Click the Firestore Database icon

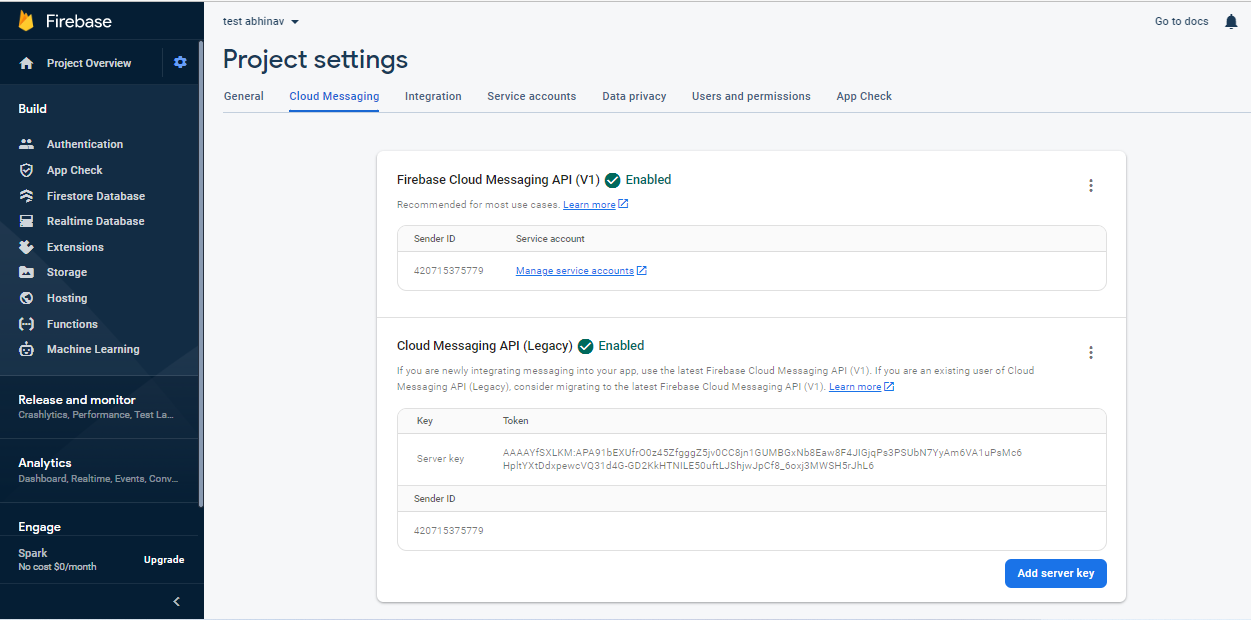pyautogui.click(x=27, y=196)
